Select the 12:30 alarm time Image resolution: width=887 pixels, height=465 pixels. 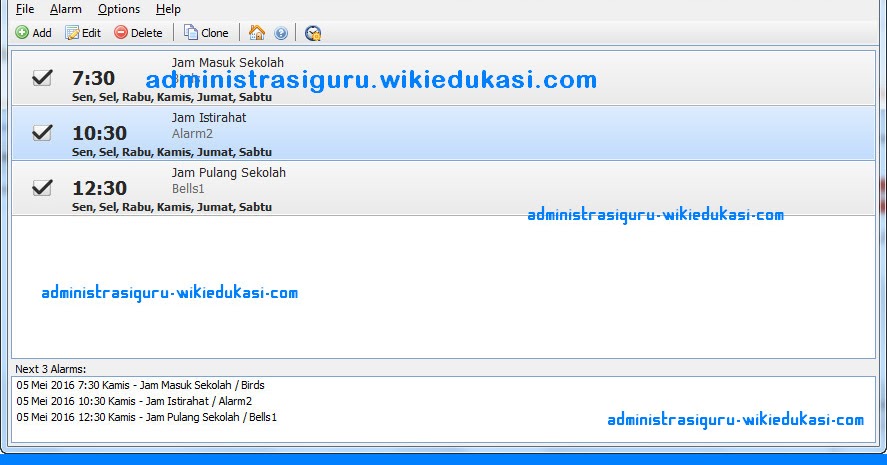[x=100, y=188]
